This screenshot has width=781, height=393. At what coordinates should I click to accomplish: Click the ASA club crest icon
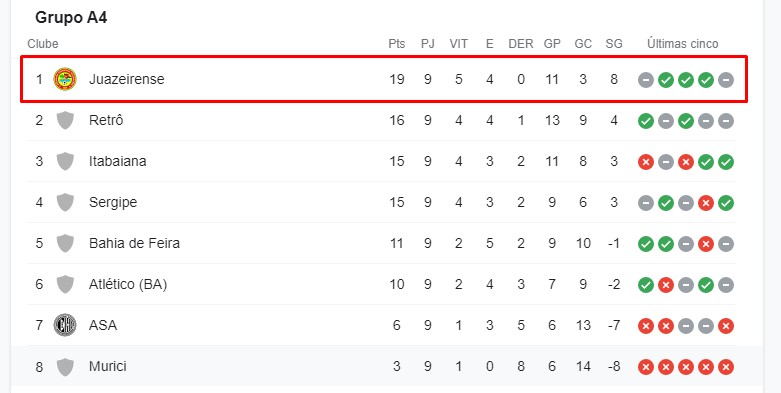click(65, 325)
